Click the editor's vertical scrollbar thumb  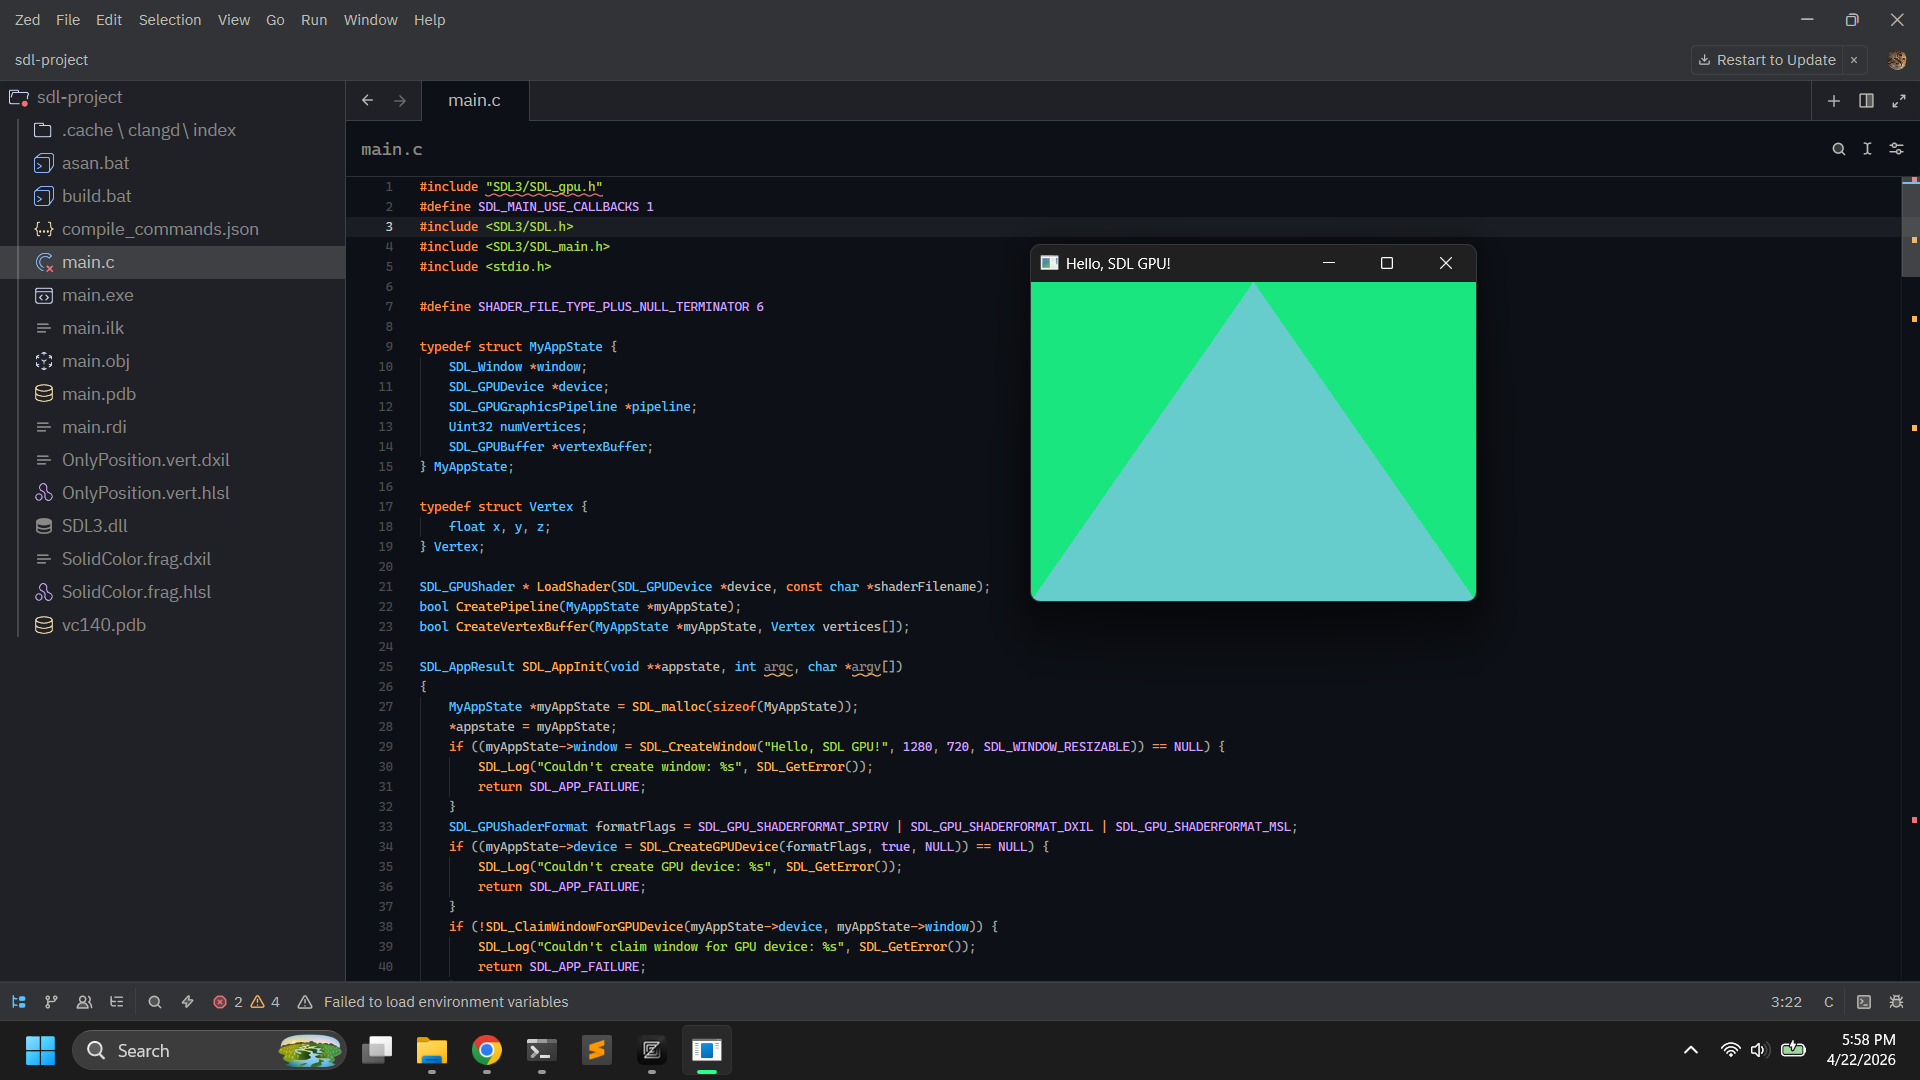tap(1910, 228)
